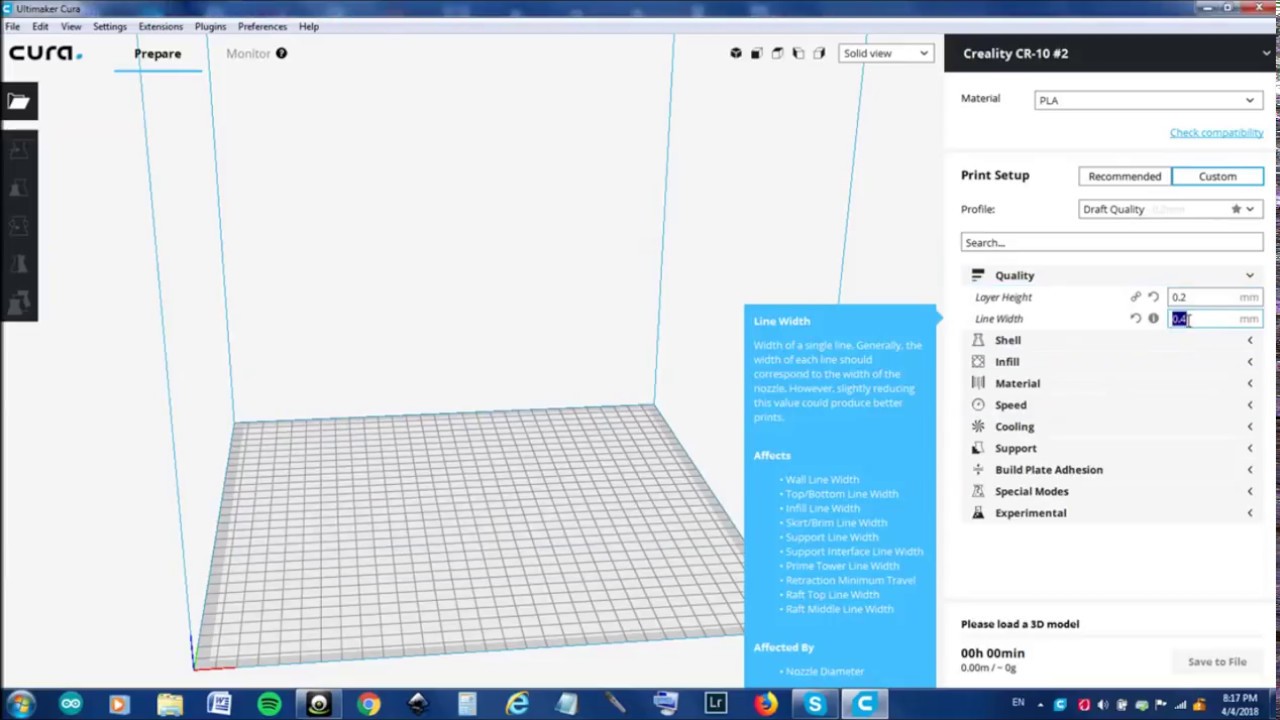
Task: Open a file with the folder icon
Action: 18,101
